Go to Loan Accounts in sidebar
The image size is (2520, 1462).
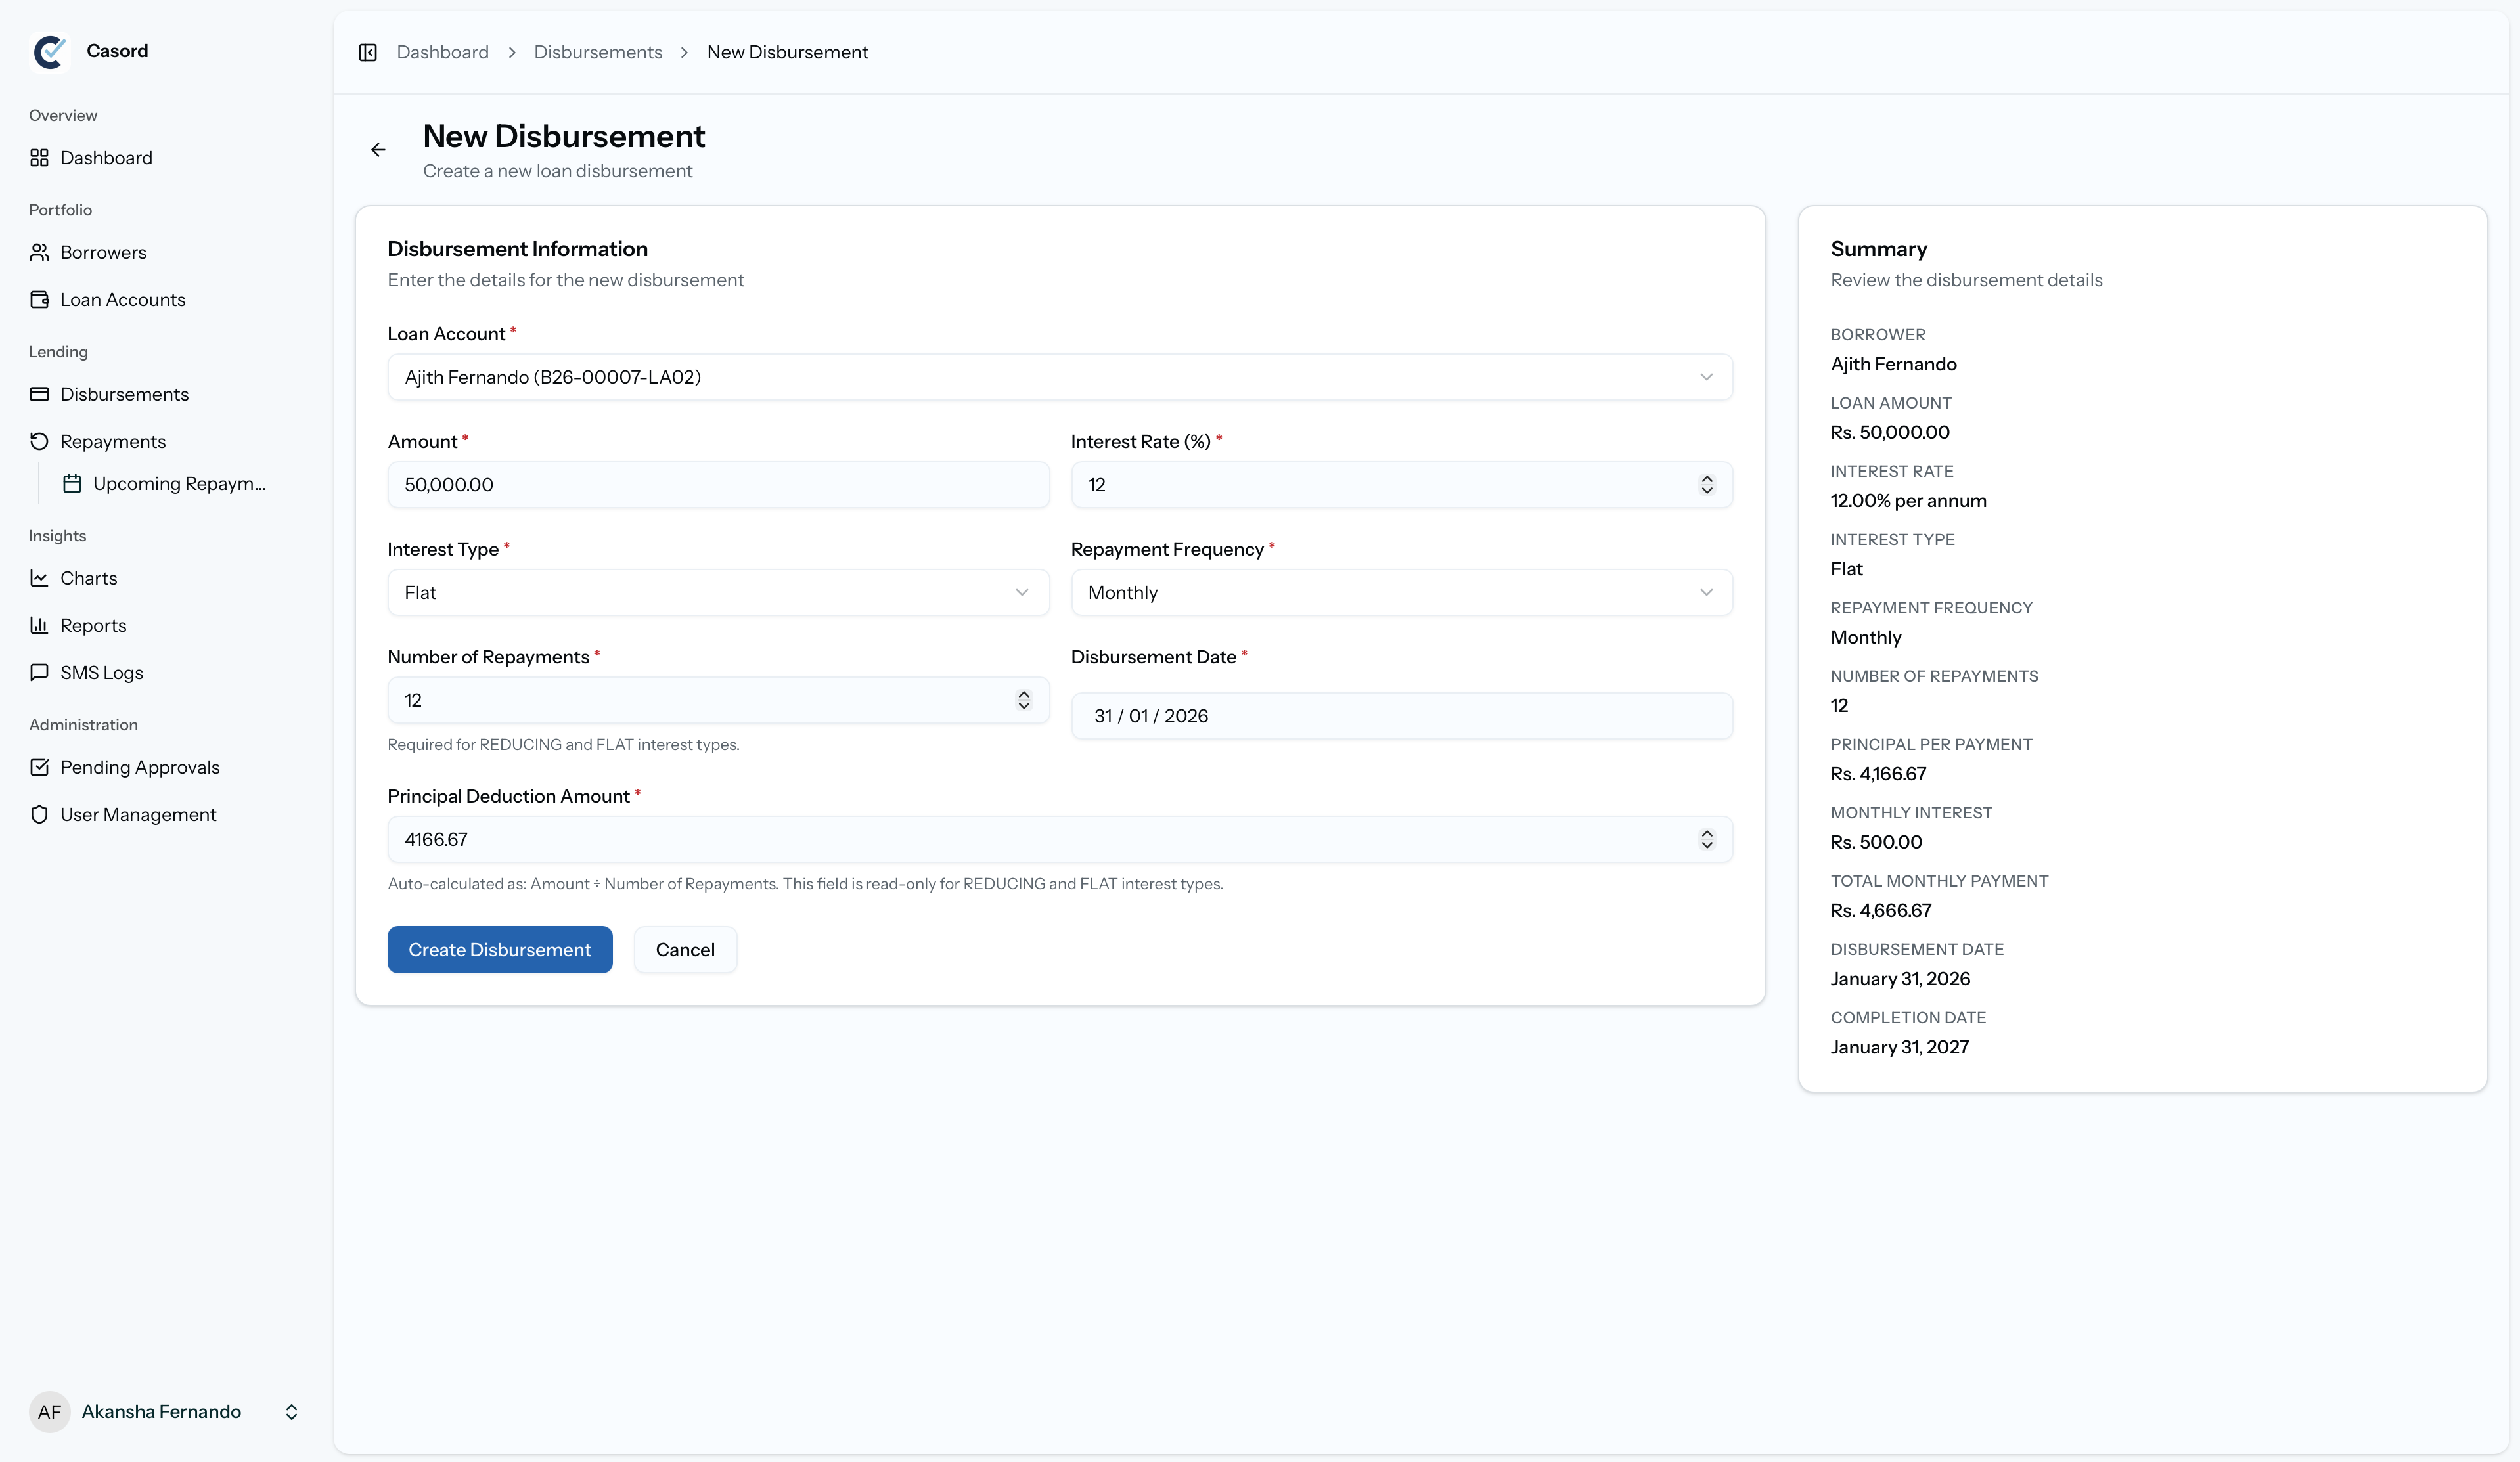[x=122, y=300]
